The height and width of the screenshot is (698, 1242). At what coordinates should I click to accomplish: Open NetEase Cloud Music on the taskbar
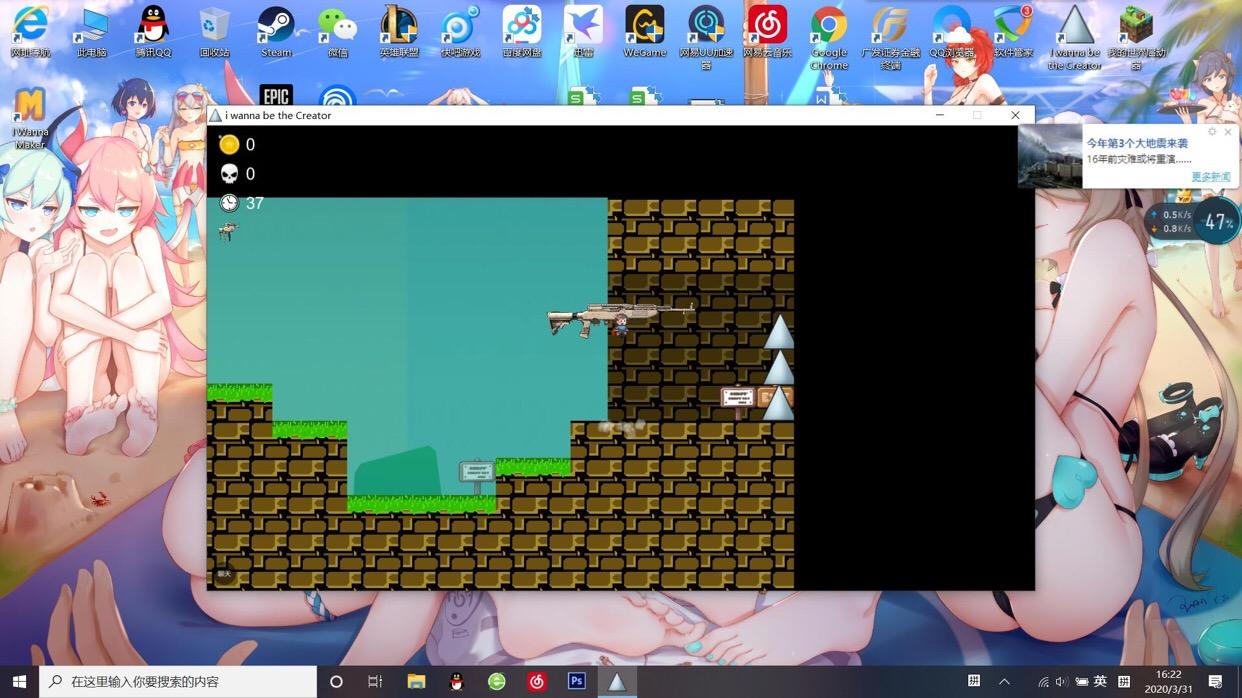tap(537, 681)
